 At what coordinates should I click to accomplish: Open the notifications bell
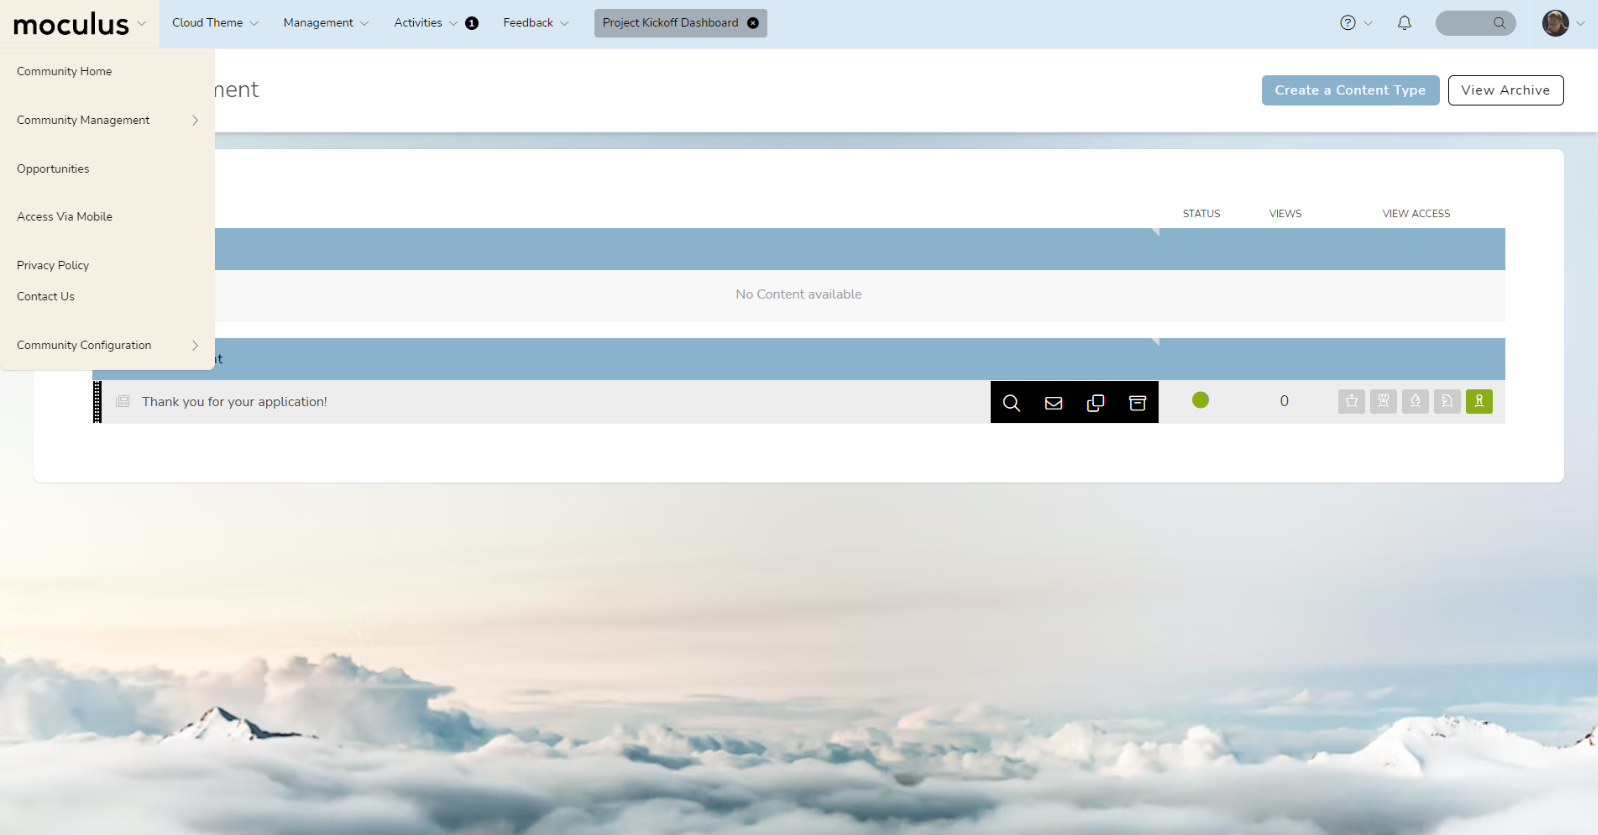1404,23
